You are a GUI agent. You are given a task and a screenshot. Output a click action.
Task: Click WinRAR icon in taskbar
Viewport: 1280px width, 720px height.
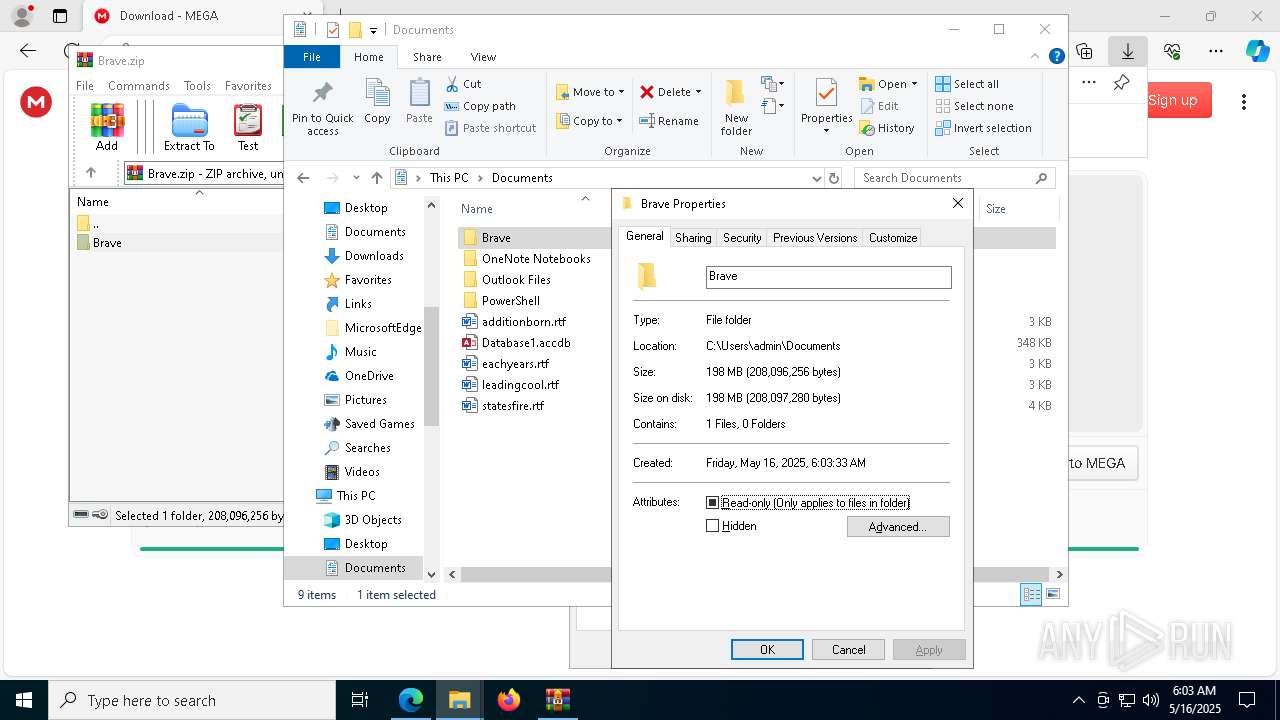tap(557, 700)
